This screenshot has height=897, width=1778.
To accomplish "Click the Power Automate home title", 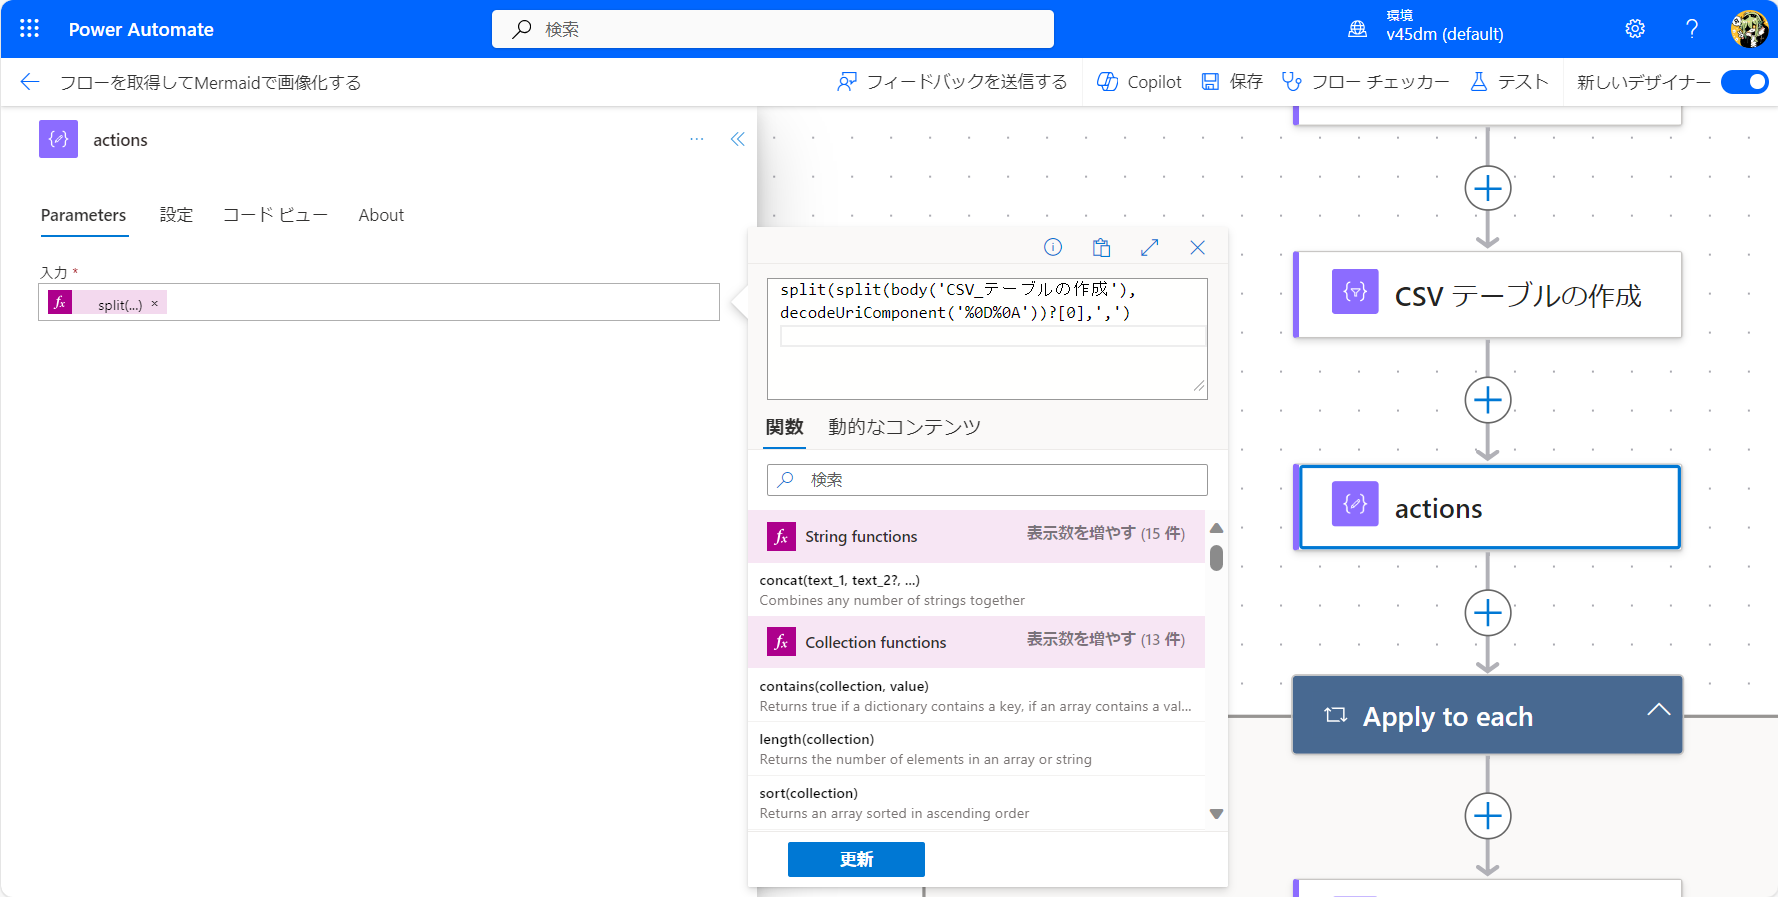I will click(141, 30).
